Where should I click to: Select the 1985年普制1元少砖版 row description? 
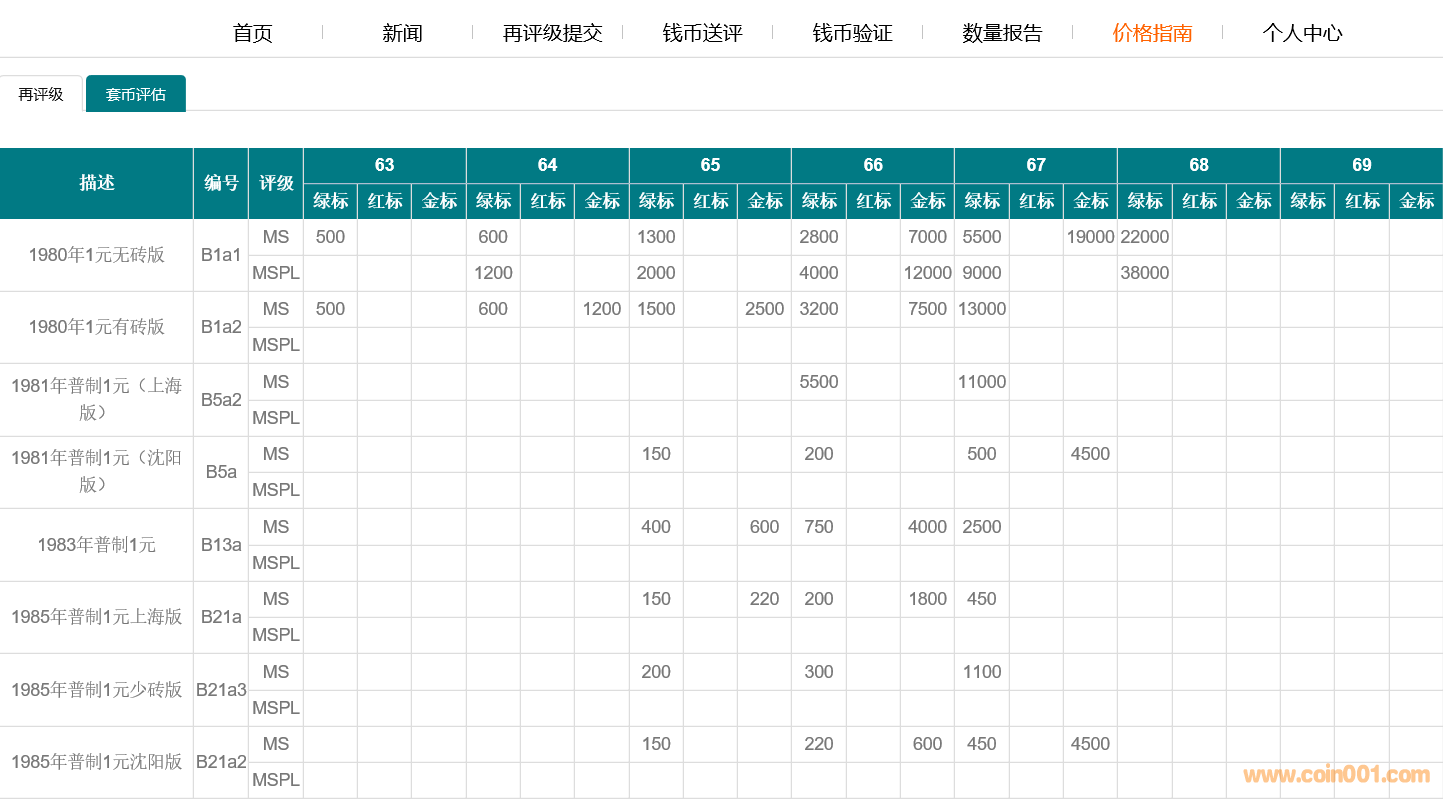97,690
